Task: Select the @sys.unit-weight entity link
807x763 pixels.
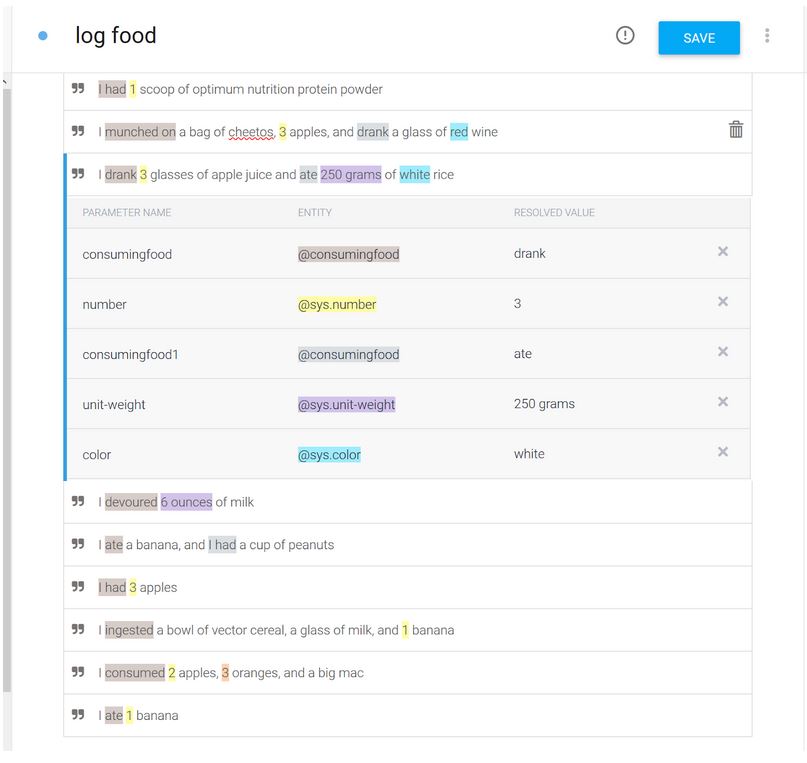Action: 346,404
